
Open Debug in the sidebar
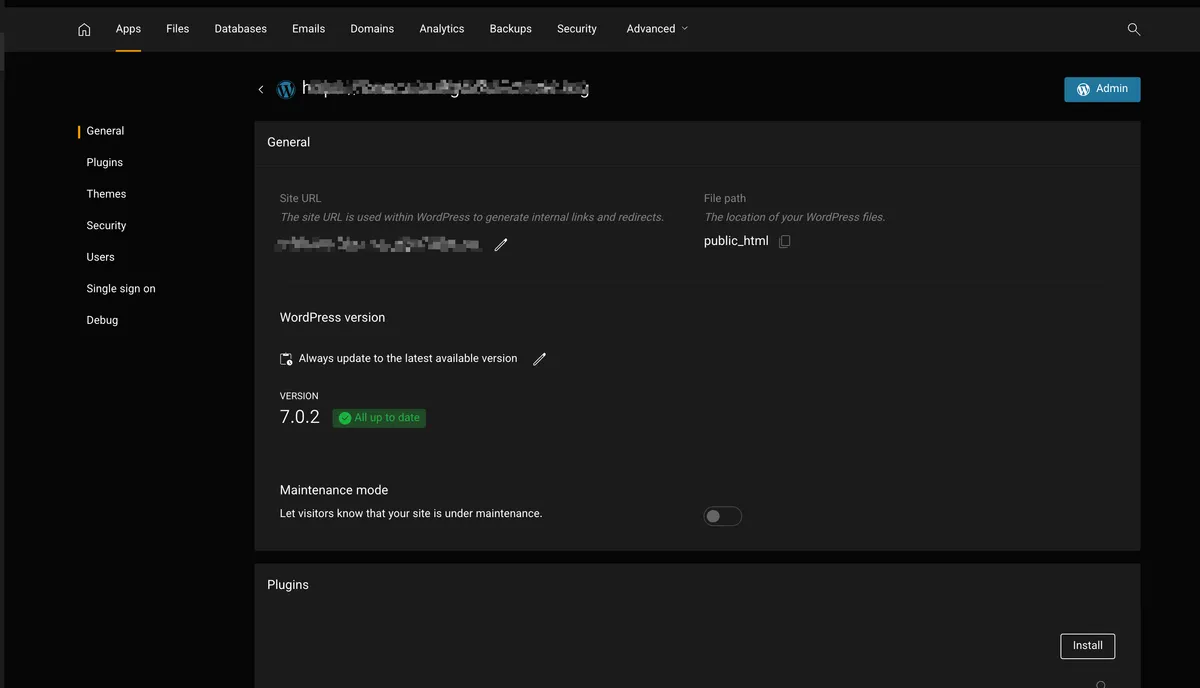[x=102, y=320]
